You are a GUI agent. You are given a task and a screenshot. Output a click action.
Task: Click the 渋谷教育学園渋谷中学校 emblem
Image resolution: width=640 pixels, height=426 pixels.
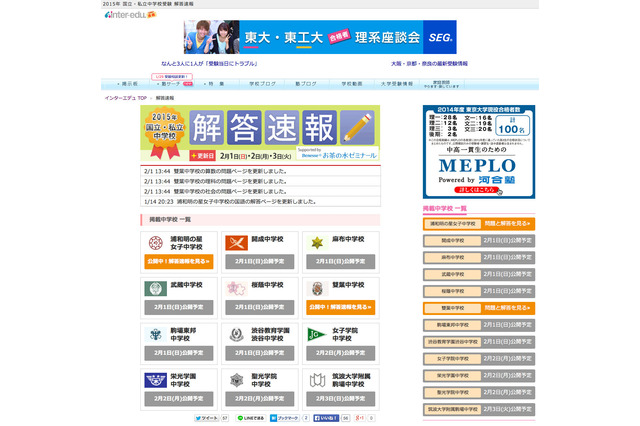(236, 335)
